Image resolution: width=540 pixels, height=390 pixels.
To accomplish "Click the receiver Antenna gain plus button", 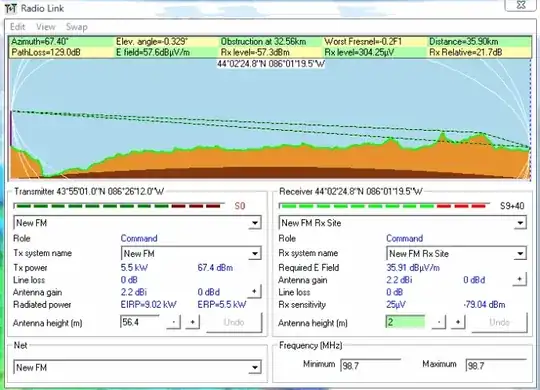I will (519, 279).
